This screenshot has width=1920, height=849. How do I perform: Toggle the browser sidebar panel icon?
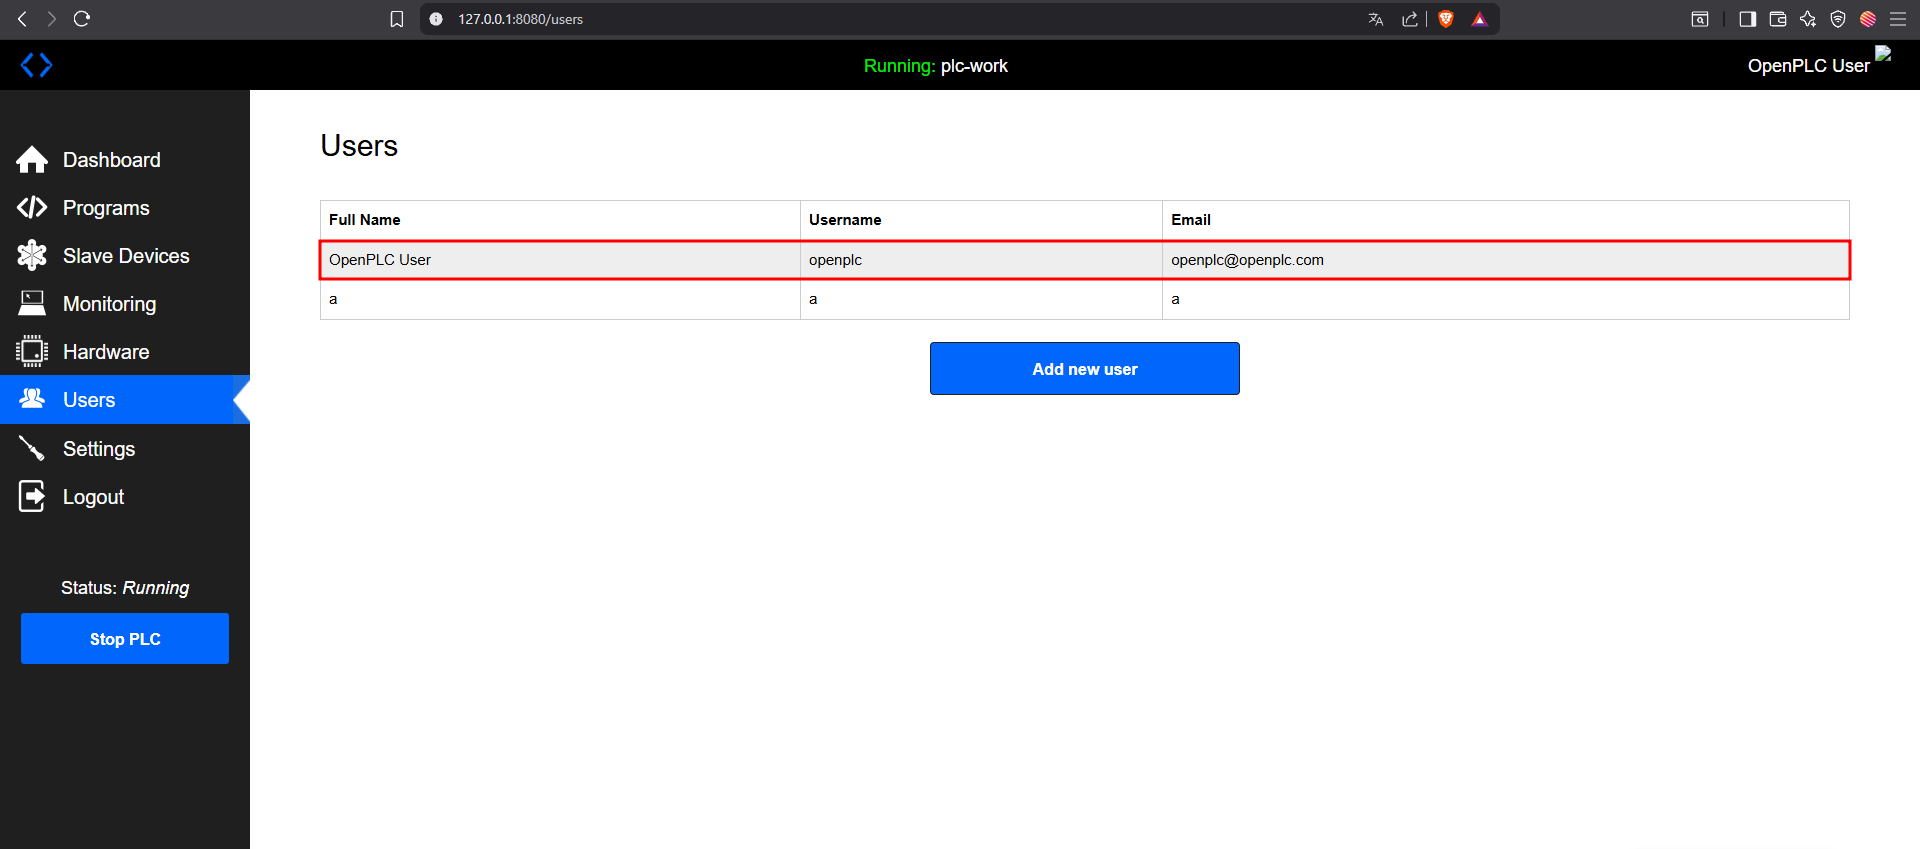tap(1748, 19)
